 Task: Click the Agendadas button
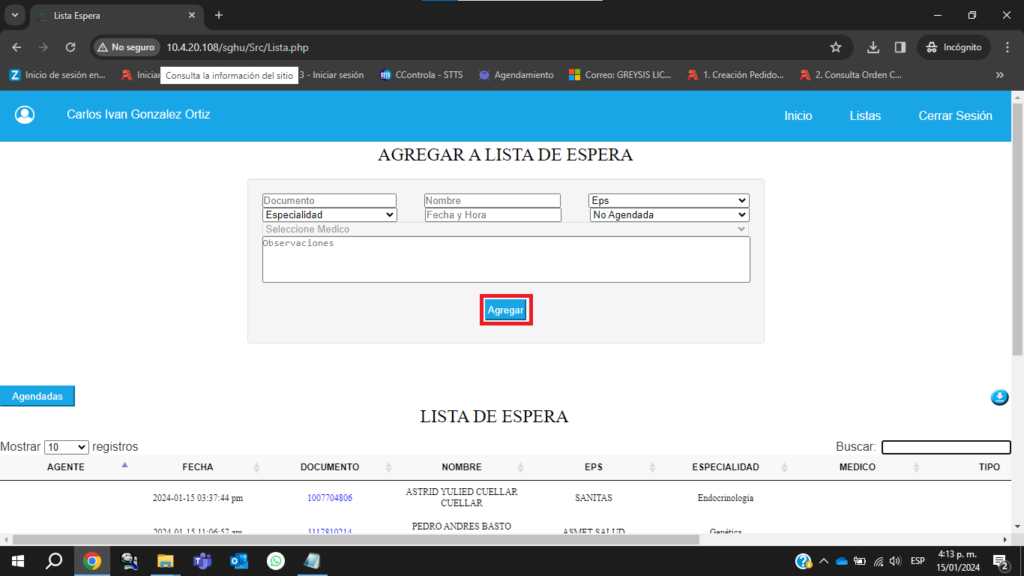pos(37,396)
